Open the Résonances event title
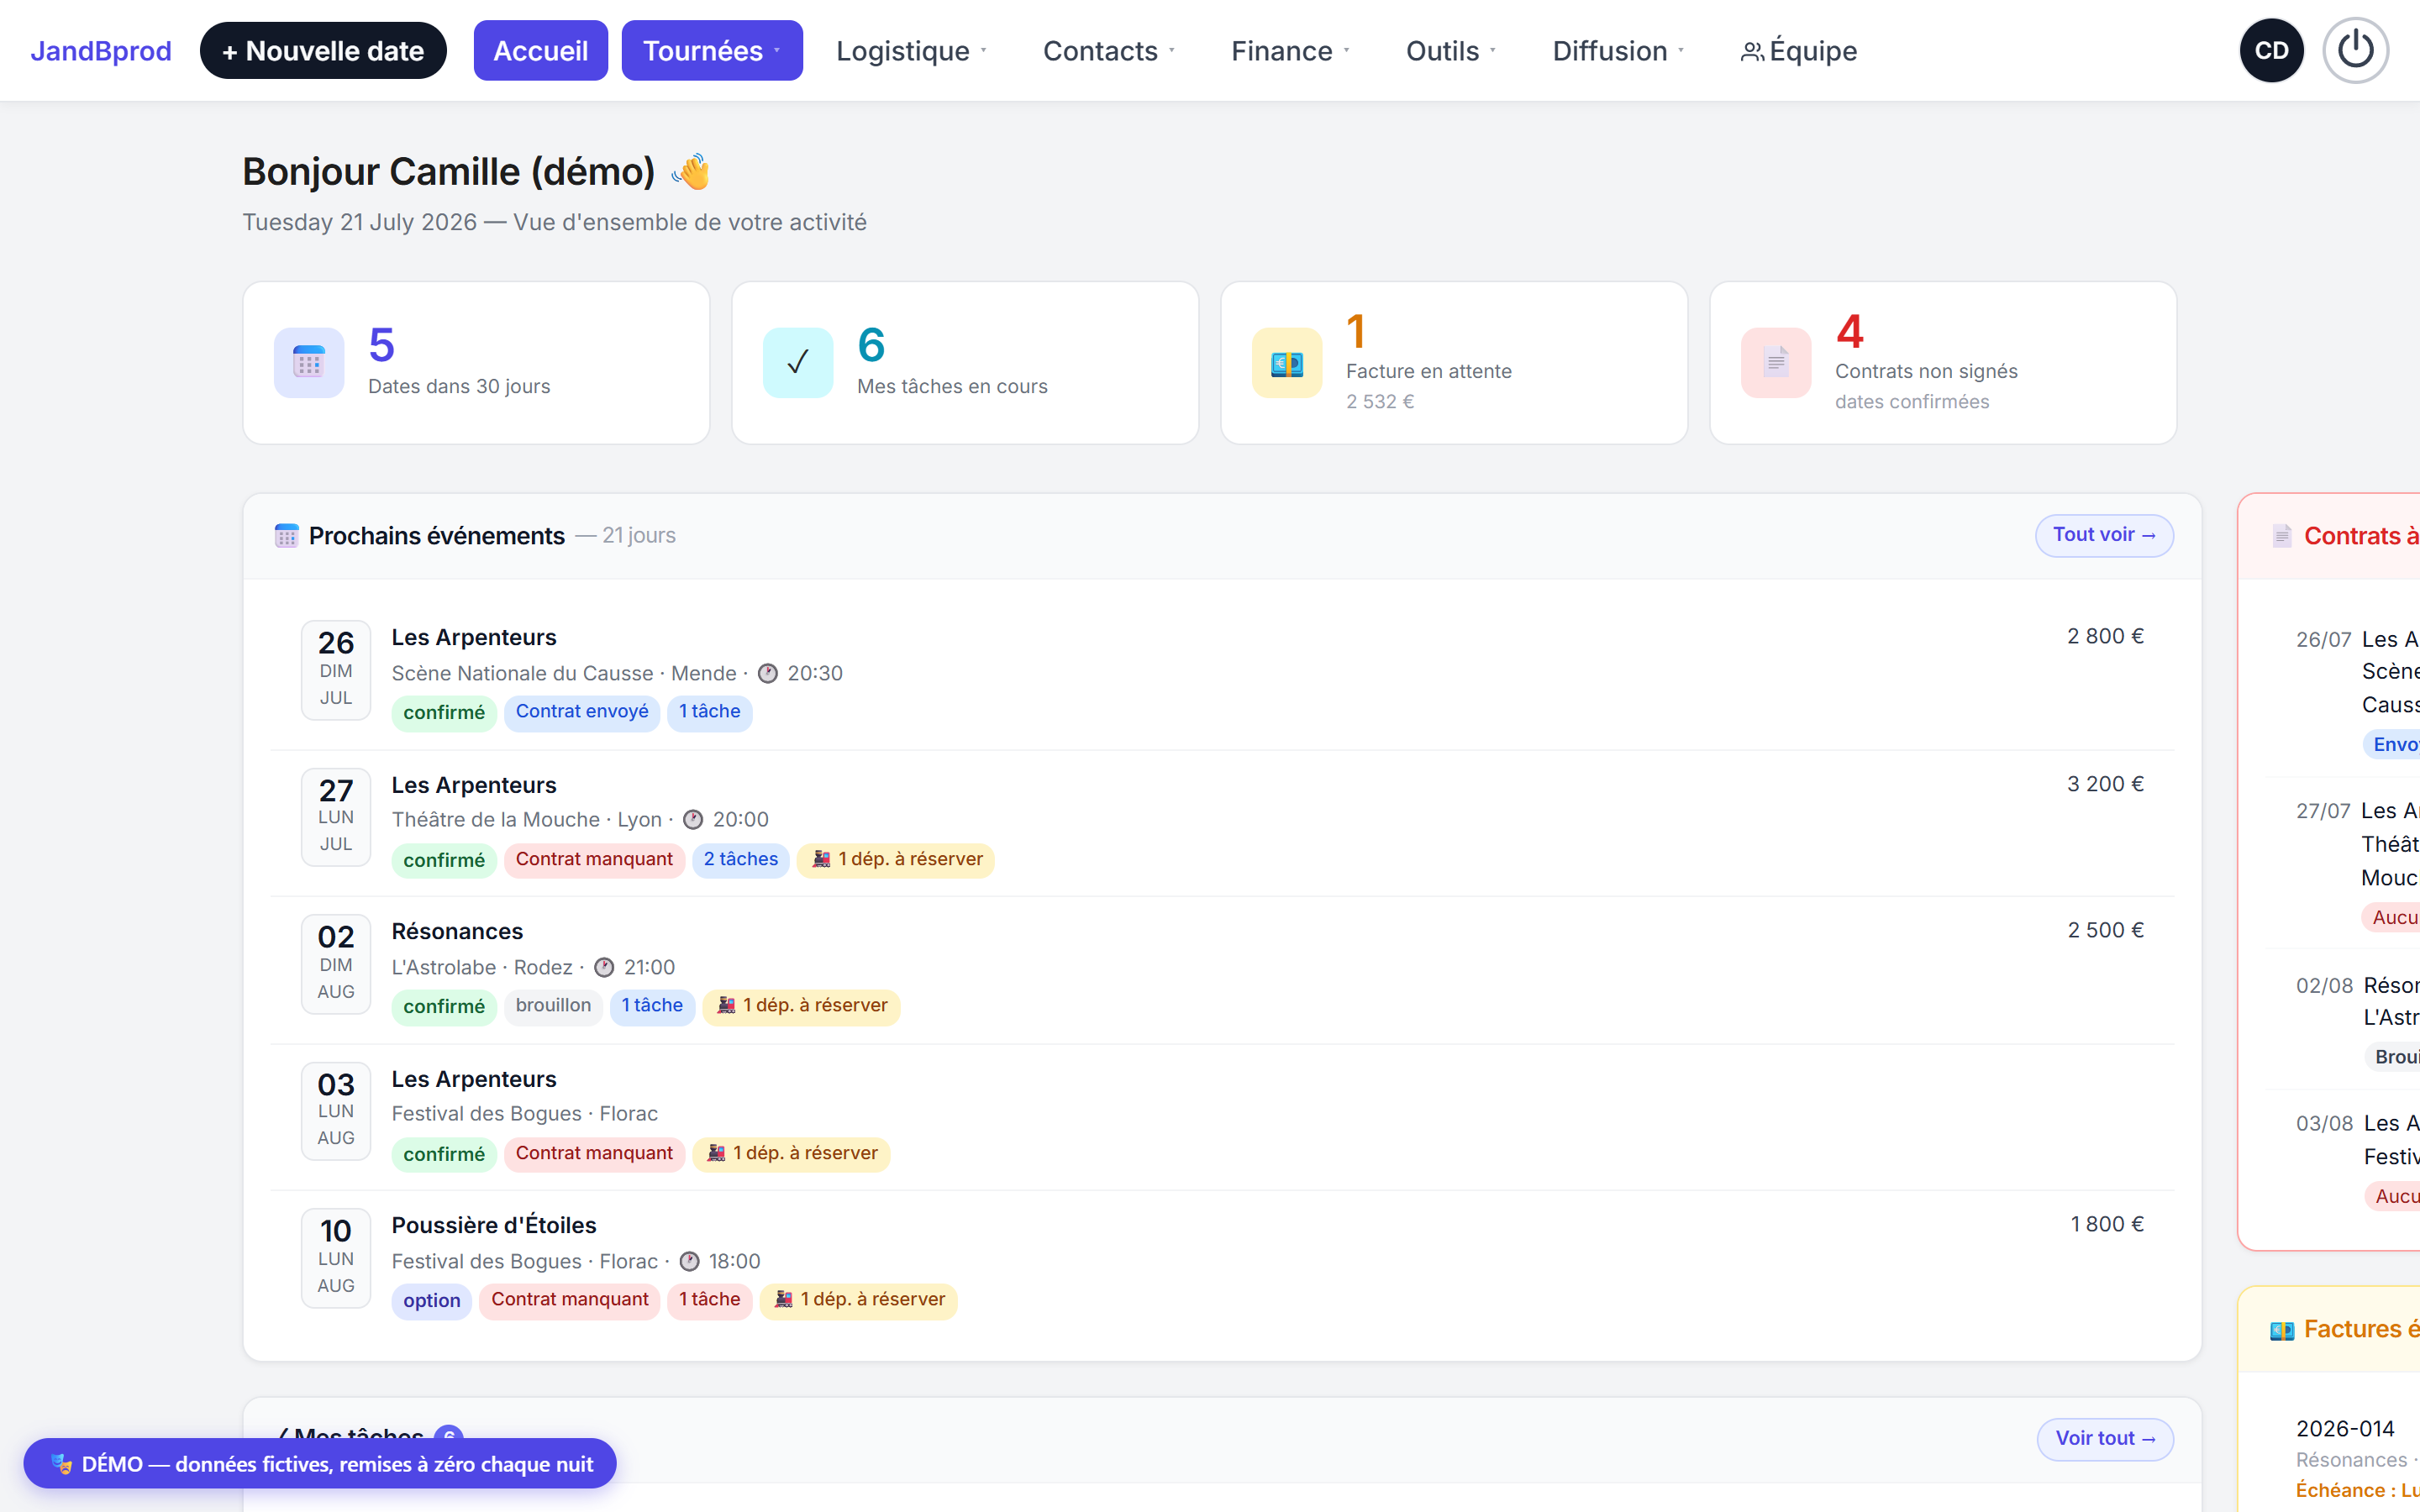 pos(457,931)
